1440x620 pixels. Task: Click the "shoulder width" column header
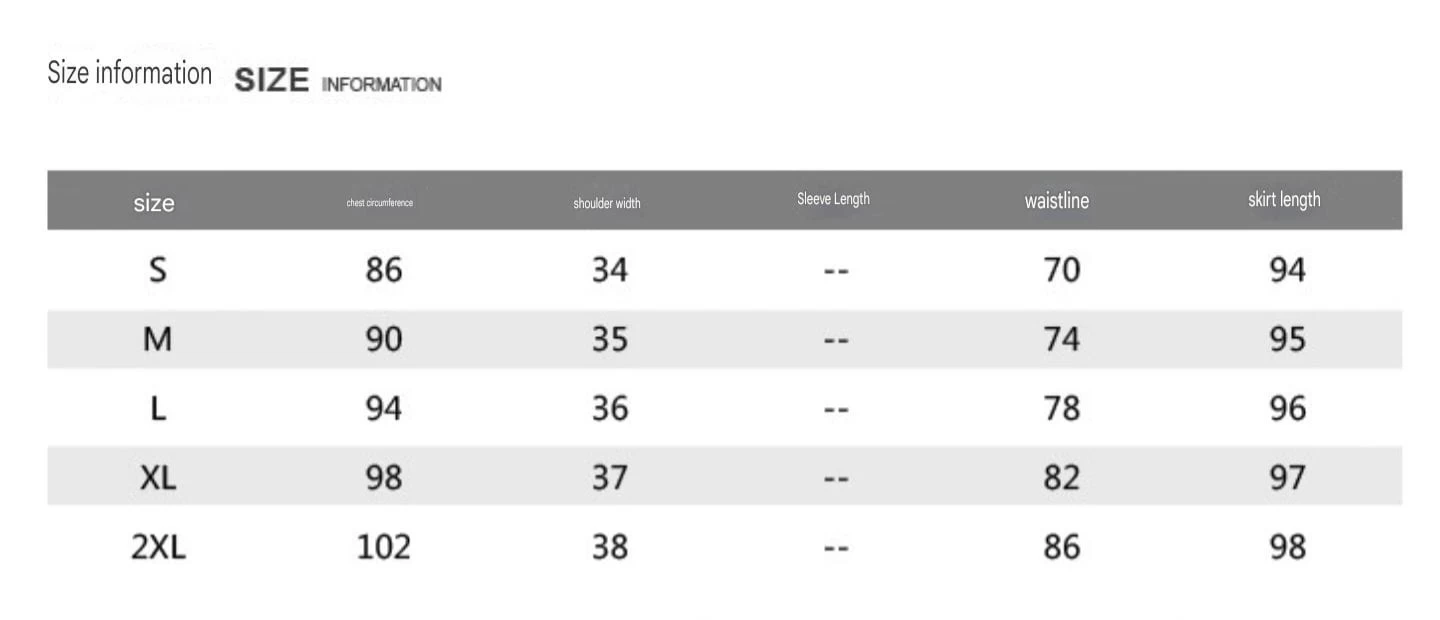tap(607, 203)
